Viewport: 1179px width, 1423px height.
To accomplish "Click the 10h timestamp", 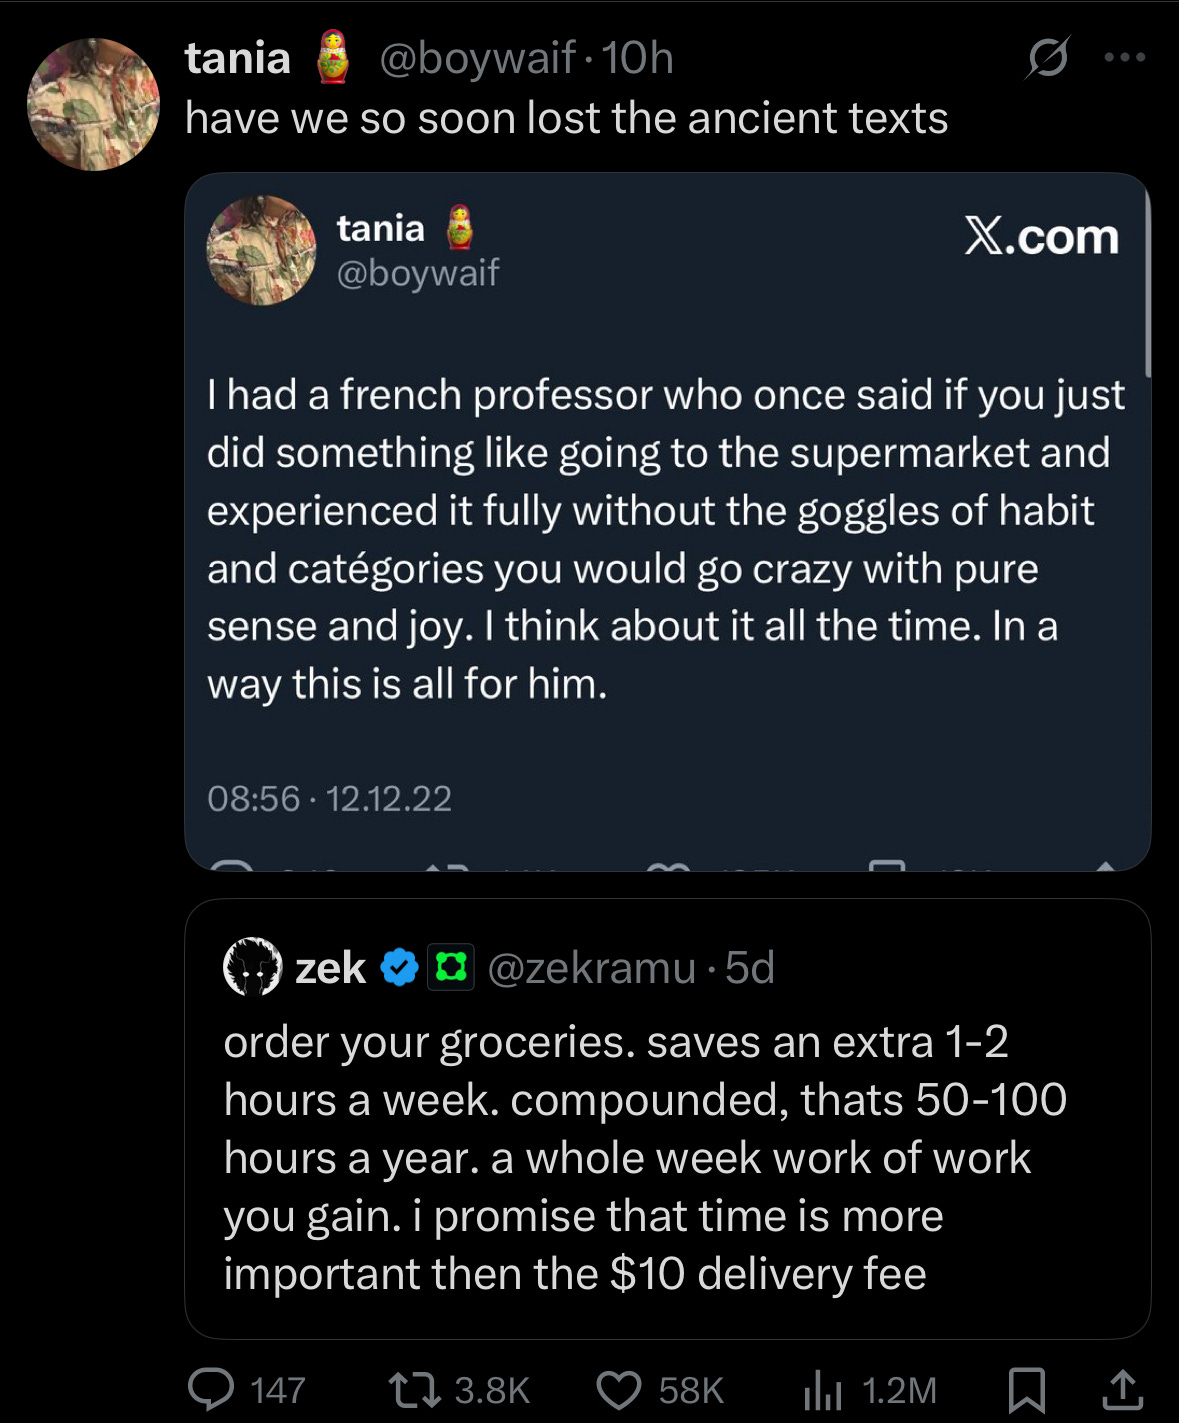I will click(x=637, y=58).
